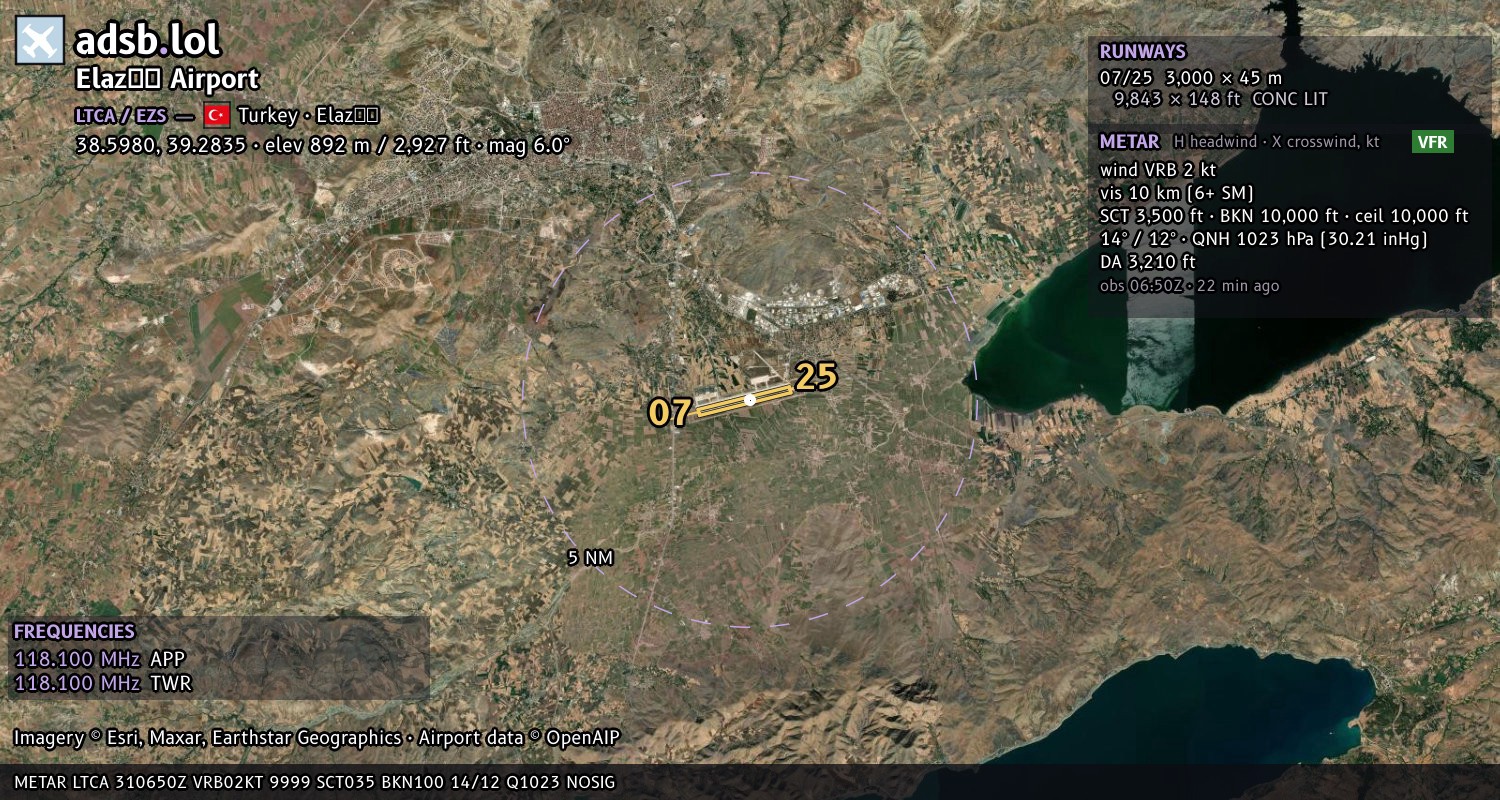Image resolution: width=1500 pixels, height=800 pixels.
Task: Click the "14° / 12° · QNH 1023 hPa" line
Action: click(1263, 239)
